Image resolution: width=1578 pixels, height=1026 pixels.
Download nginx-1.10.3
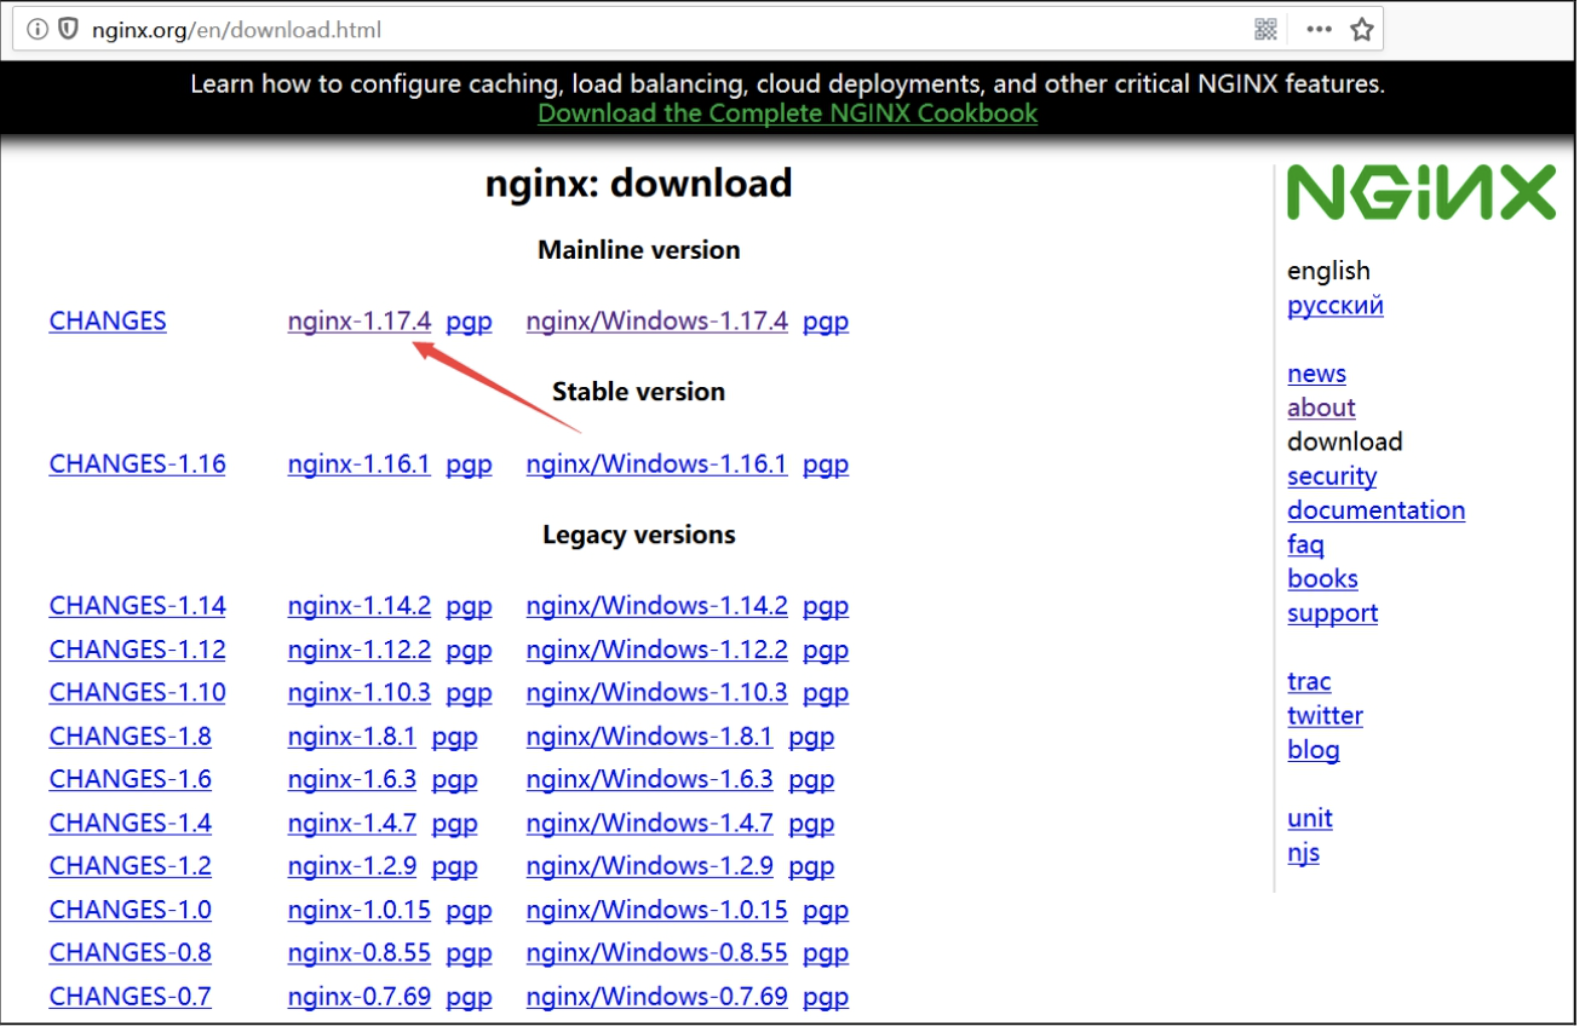pyautogui.click(x=359, y=693)
